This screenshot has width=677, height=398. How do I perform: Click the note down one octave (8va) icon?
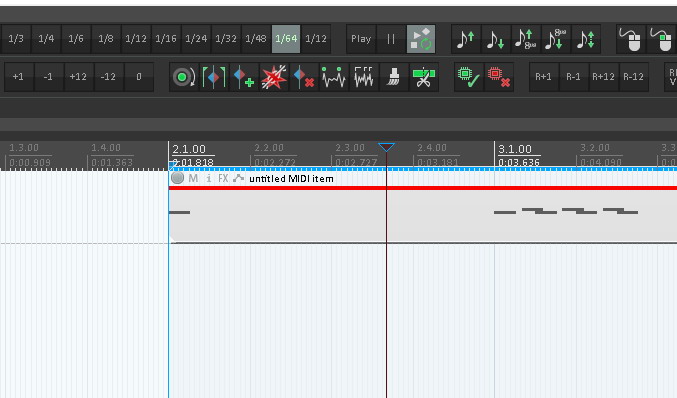(x=556, y=39)
